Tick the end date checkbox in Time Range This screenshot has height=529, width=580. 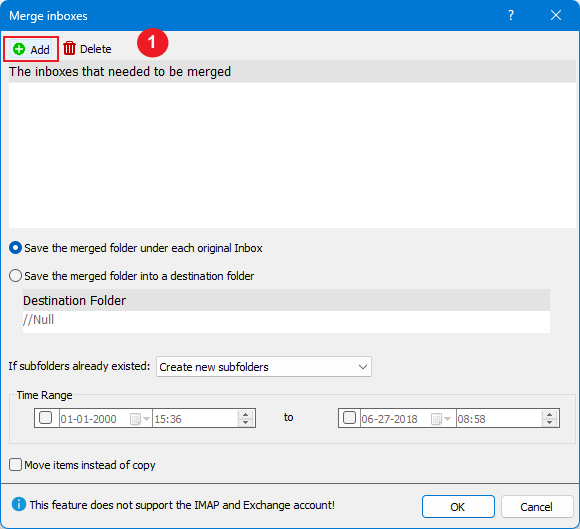[350, 418]
